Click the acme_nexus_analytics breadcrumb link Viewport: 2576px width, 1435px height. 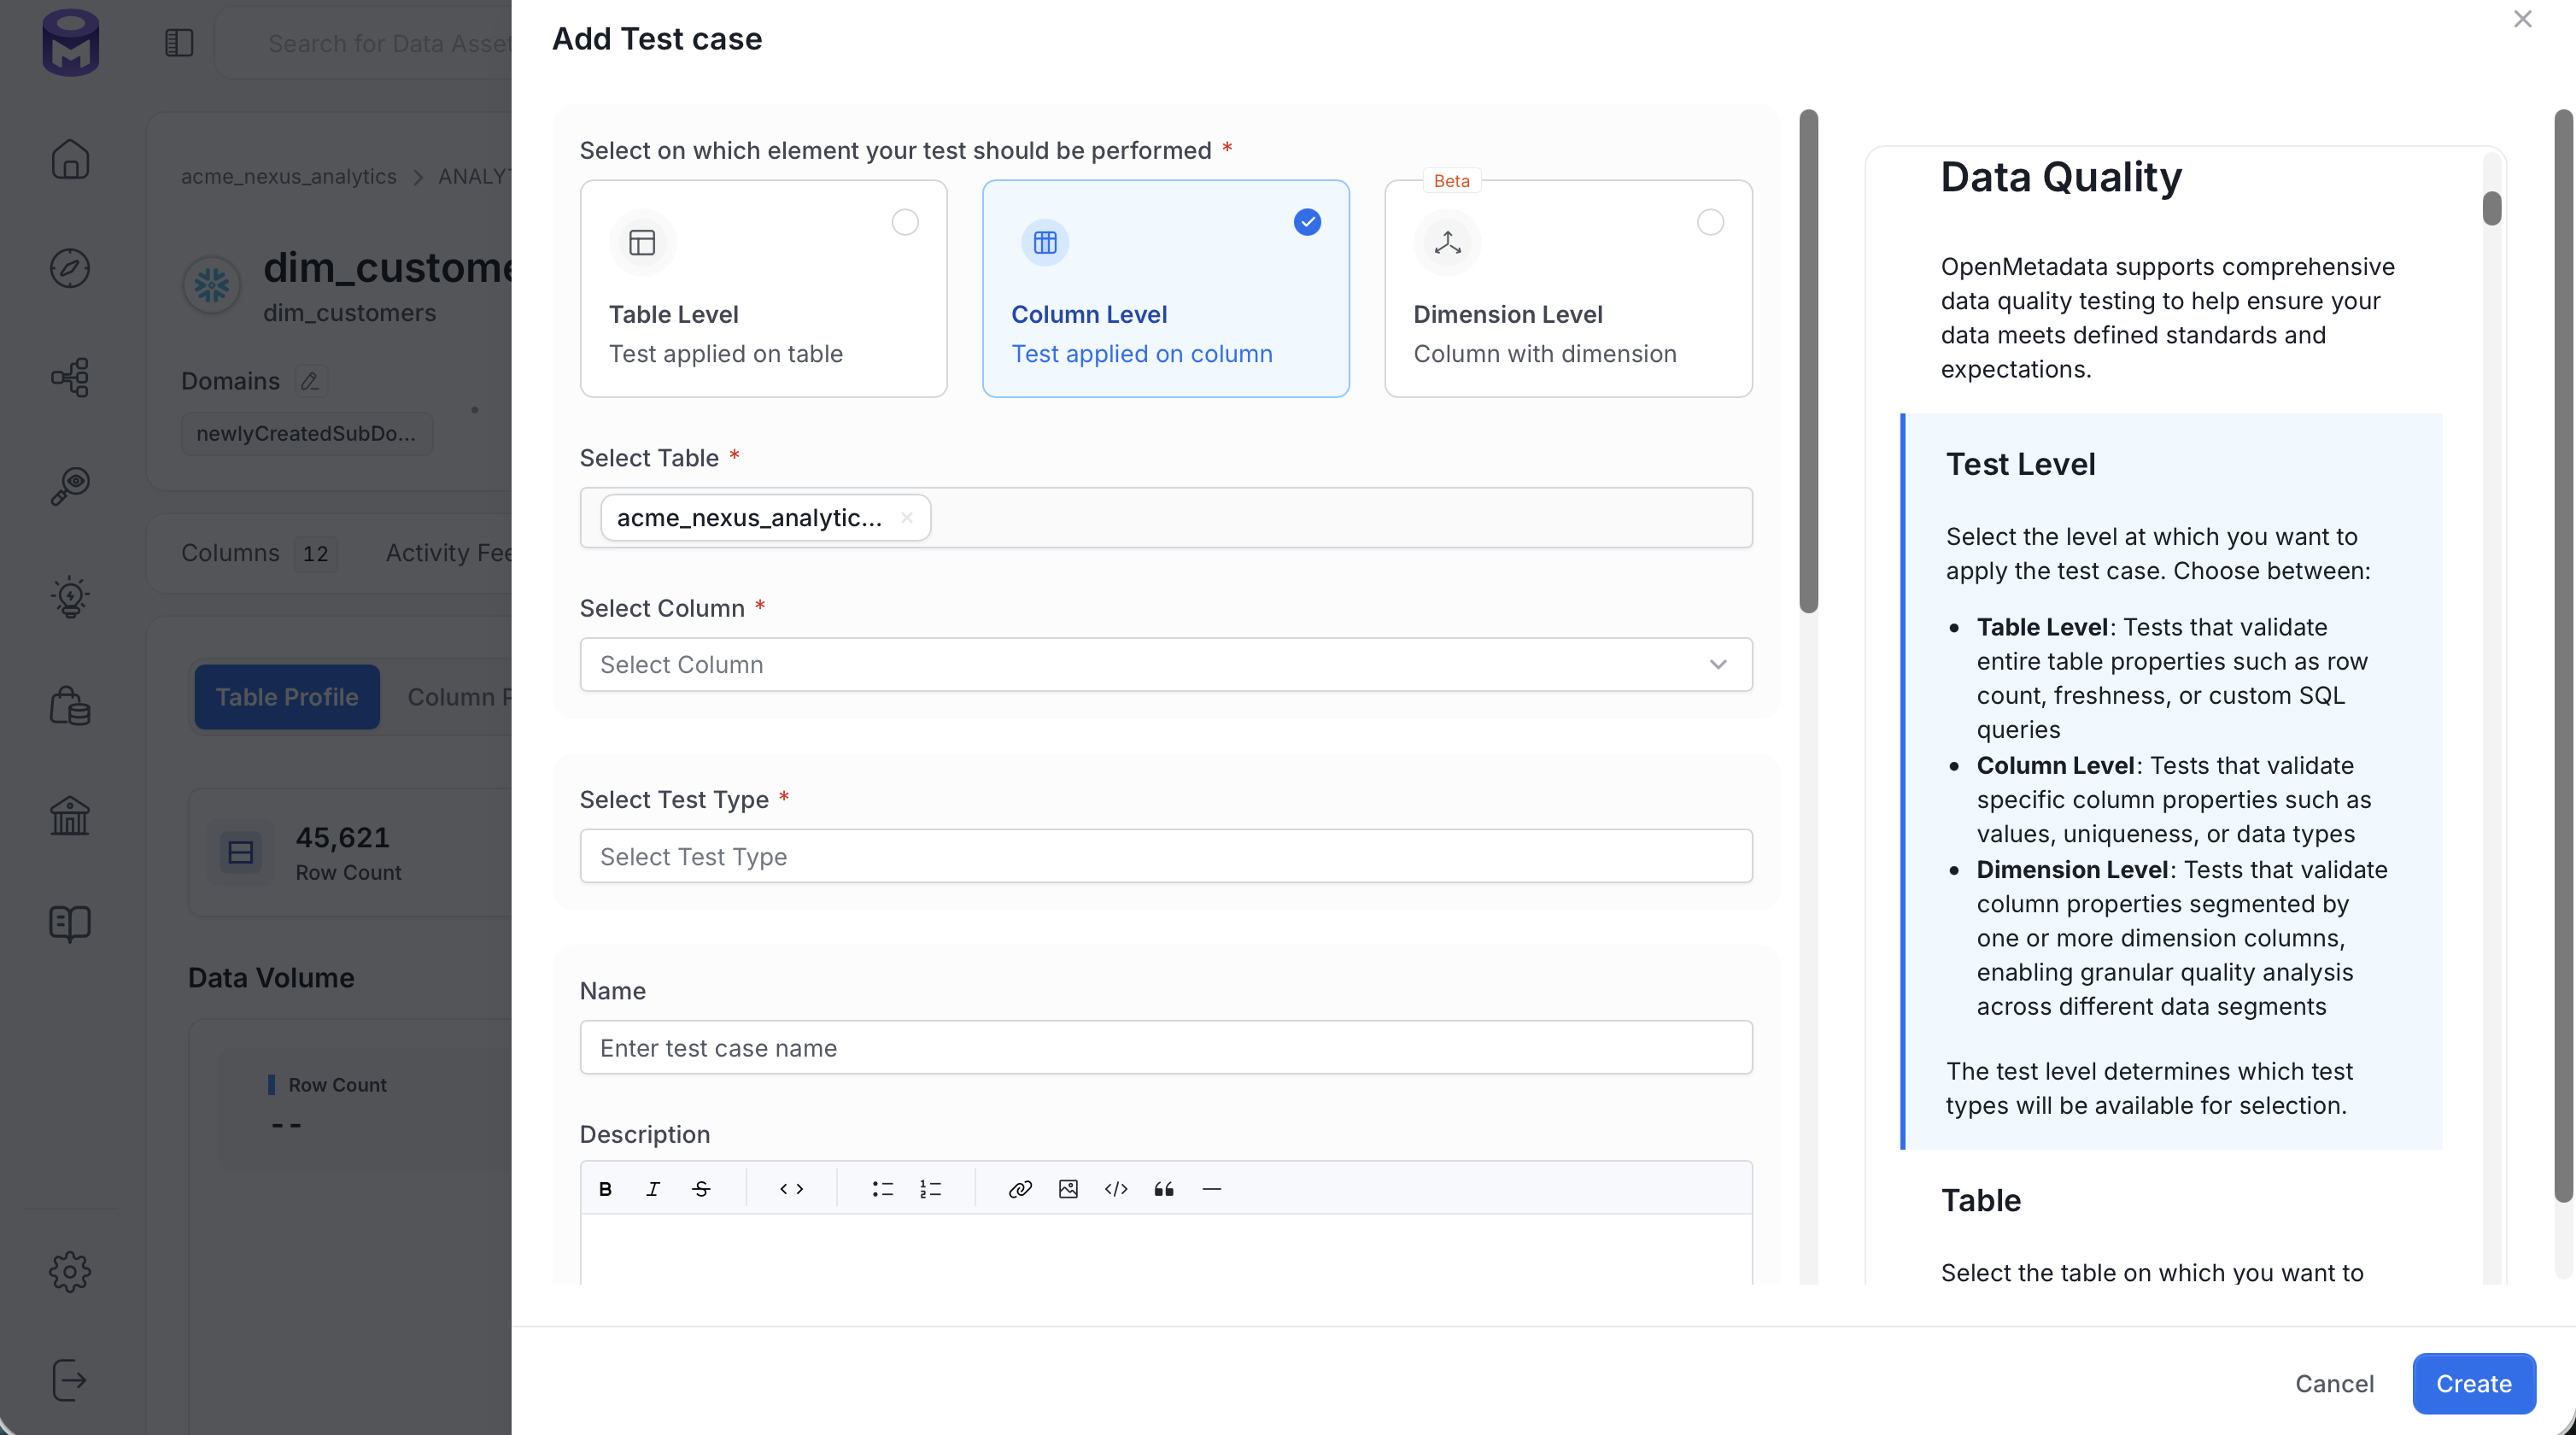[x=288, y=176]
